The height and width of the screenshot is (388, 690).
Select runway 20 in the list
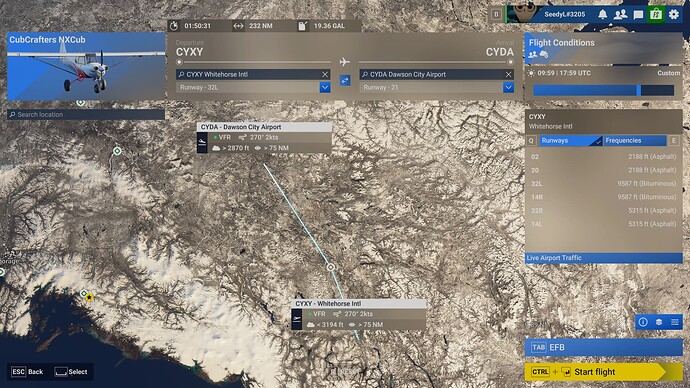pyautogui.click(x=603, y=170)
